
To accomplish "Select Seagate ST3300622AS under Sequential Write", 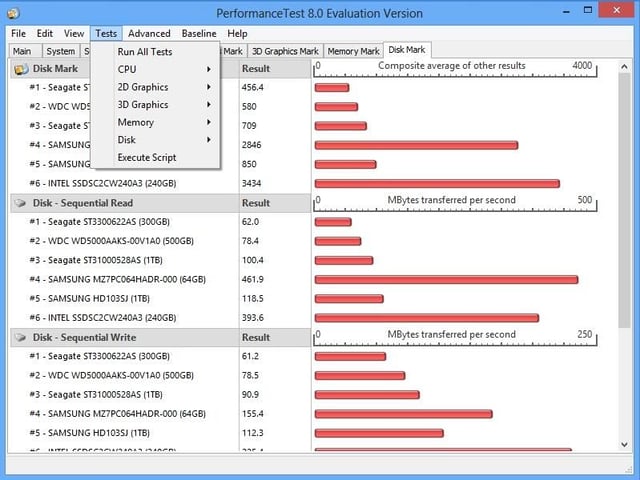I will (x=99, y=356).
